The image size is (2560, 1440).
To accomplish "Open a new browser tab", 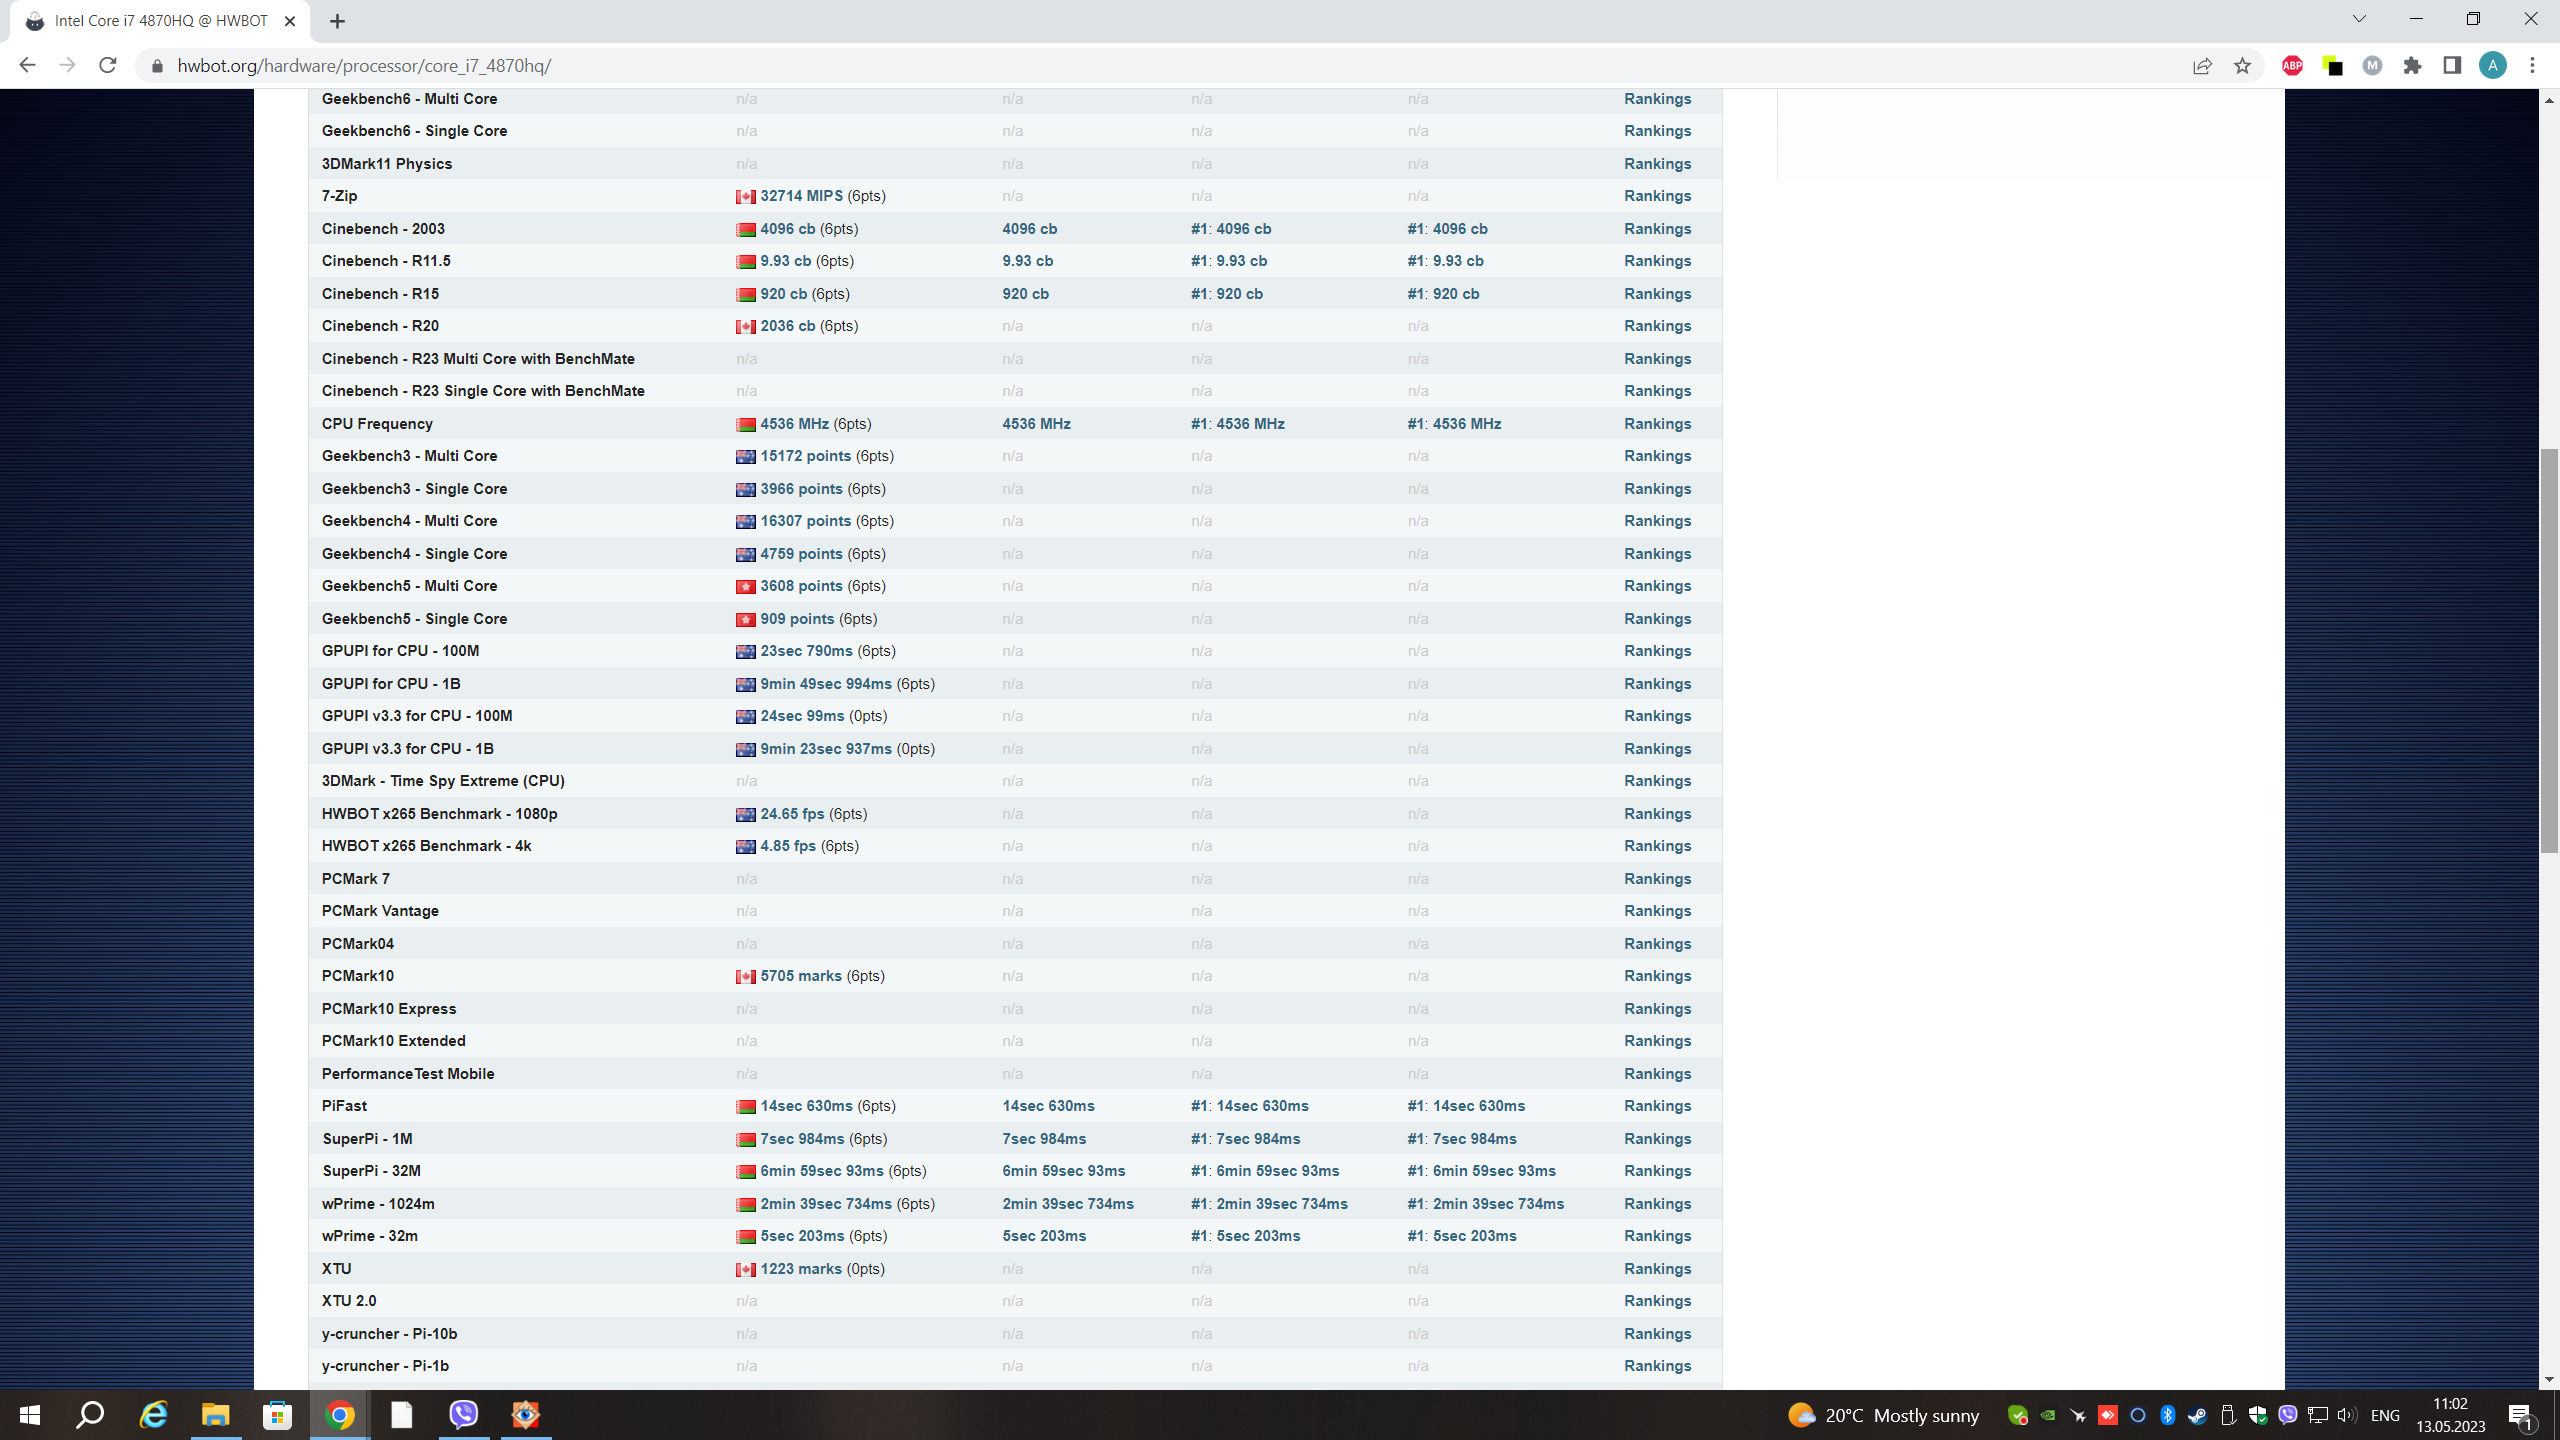I will coord(337,21).
